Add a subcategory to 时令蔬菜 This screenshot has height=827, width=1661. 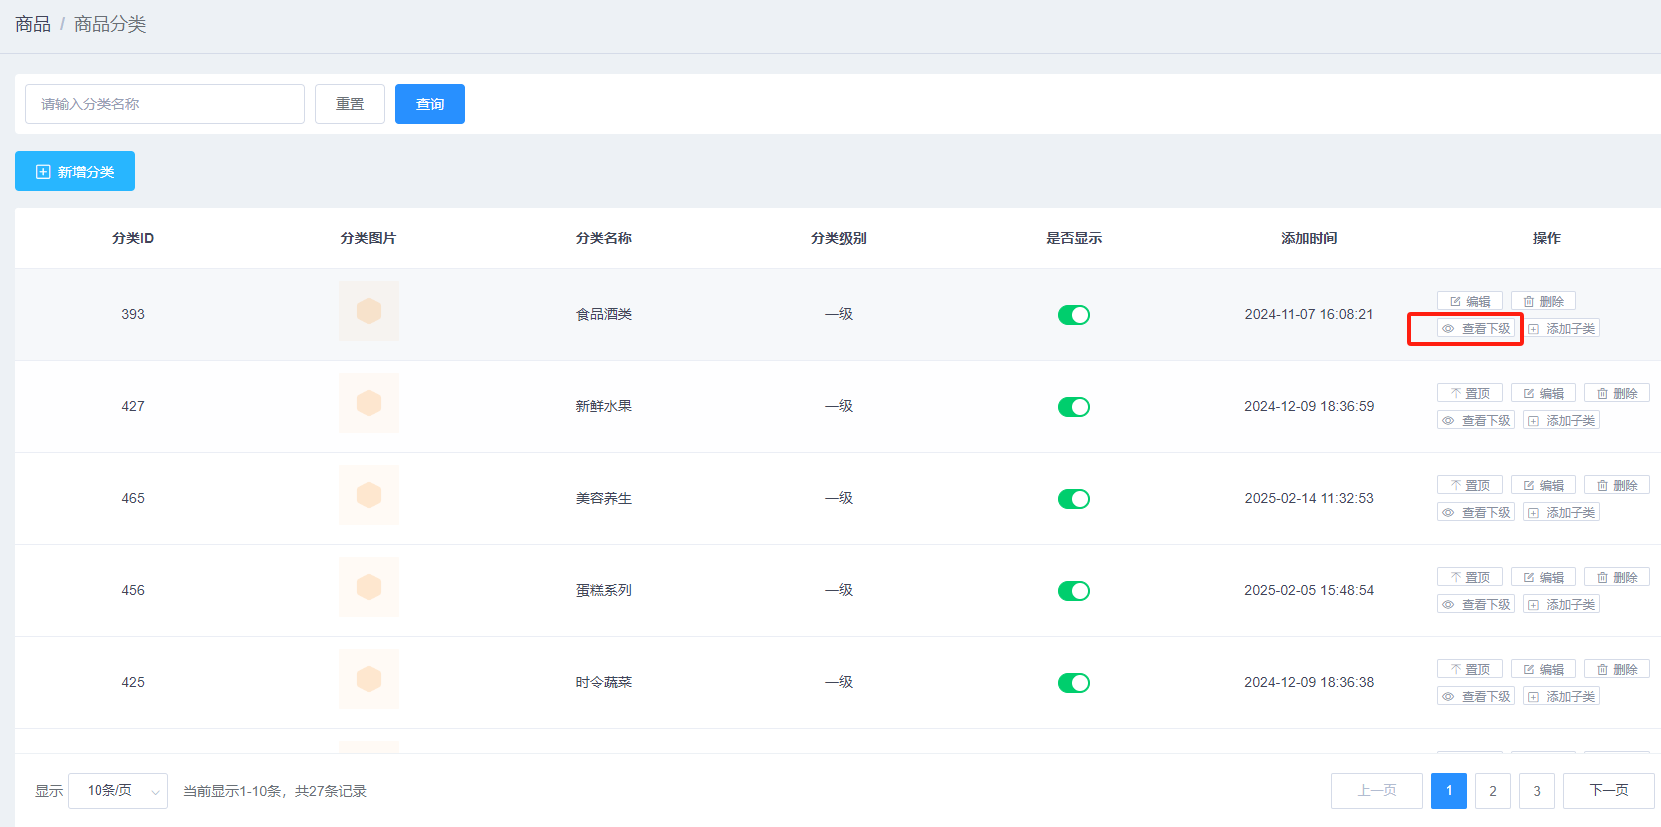pos(1561,696)
